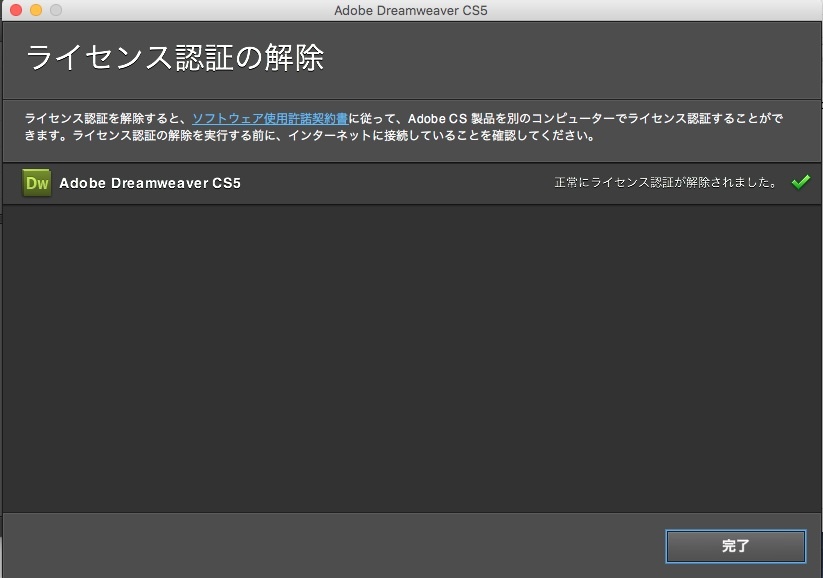The image size is (823, 578).
Task: Click the Dreamweaver Dw product icon
Action: [x=37, y=183]
